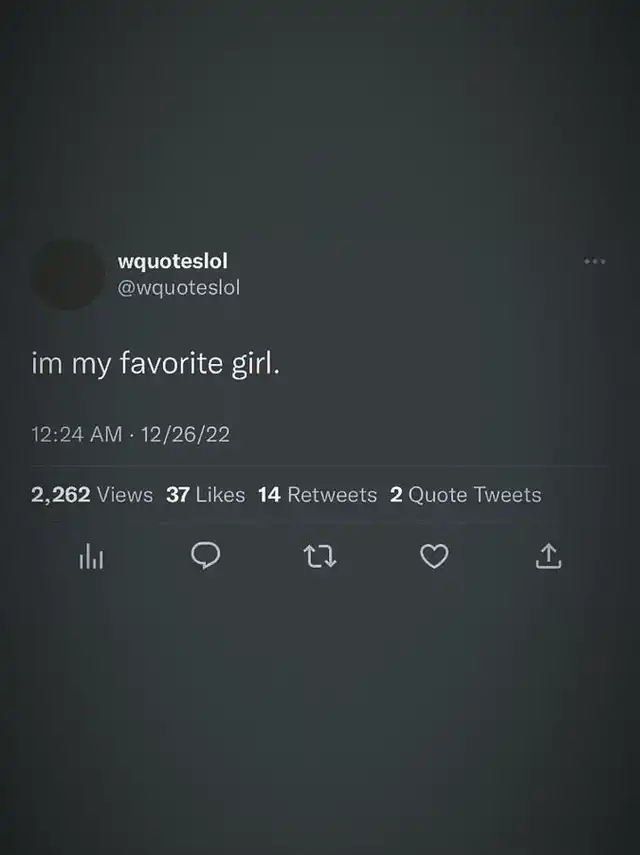Click the 2,262 view count number
640x855 pixels.
61,495
